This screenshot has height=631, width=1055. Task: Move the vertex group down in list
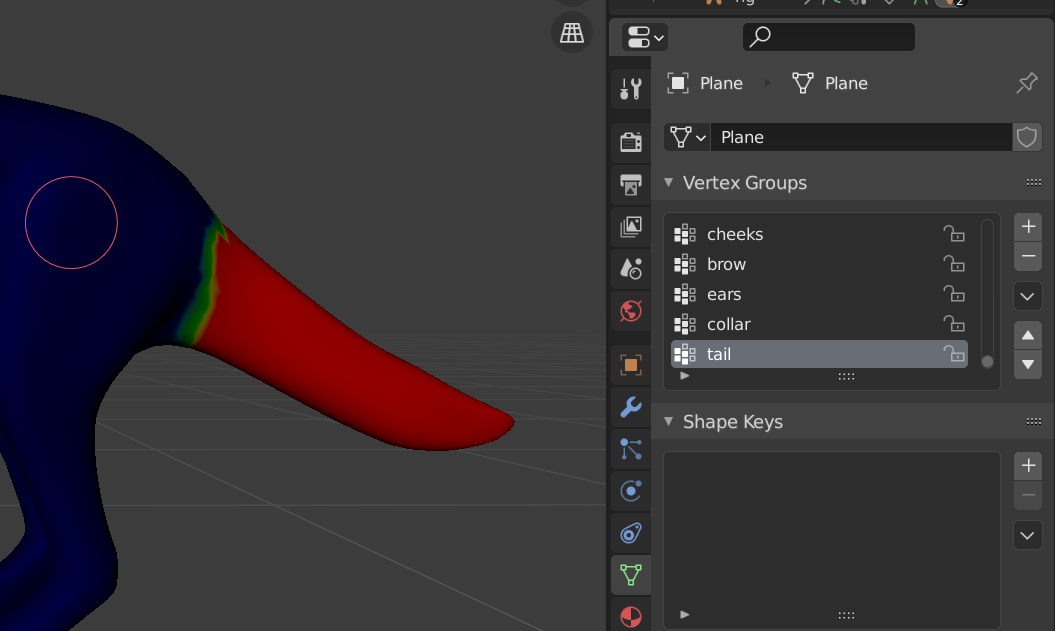(x=1028, y=365)
